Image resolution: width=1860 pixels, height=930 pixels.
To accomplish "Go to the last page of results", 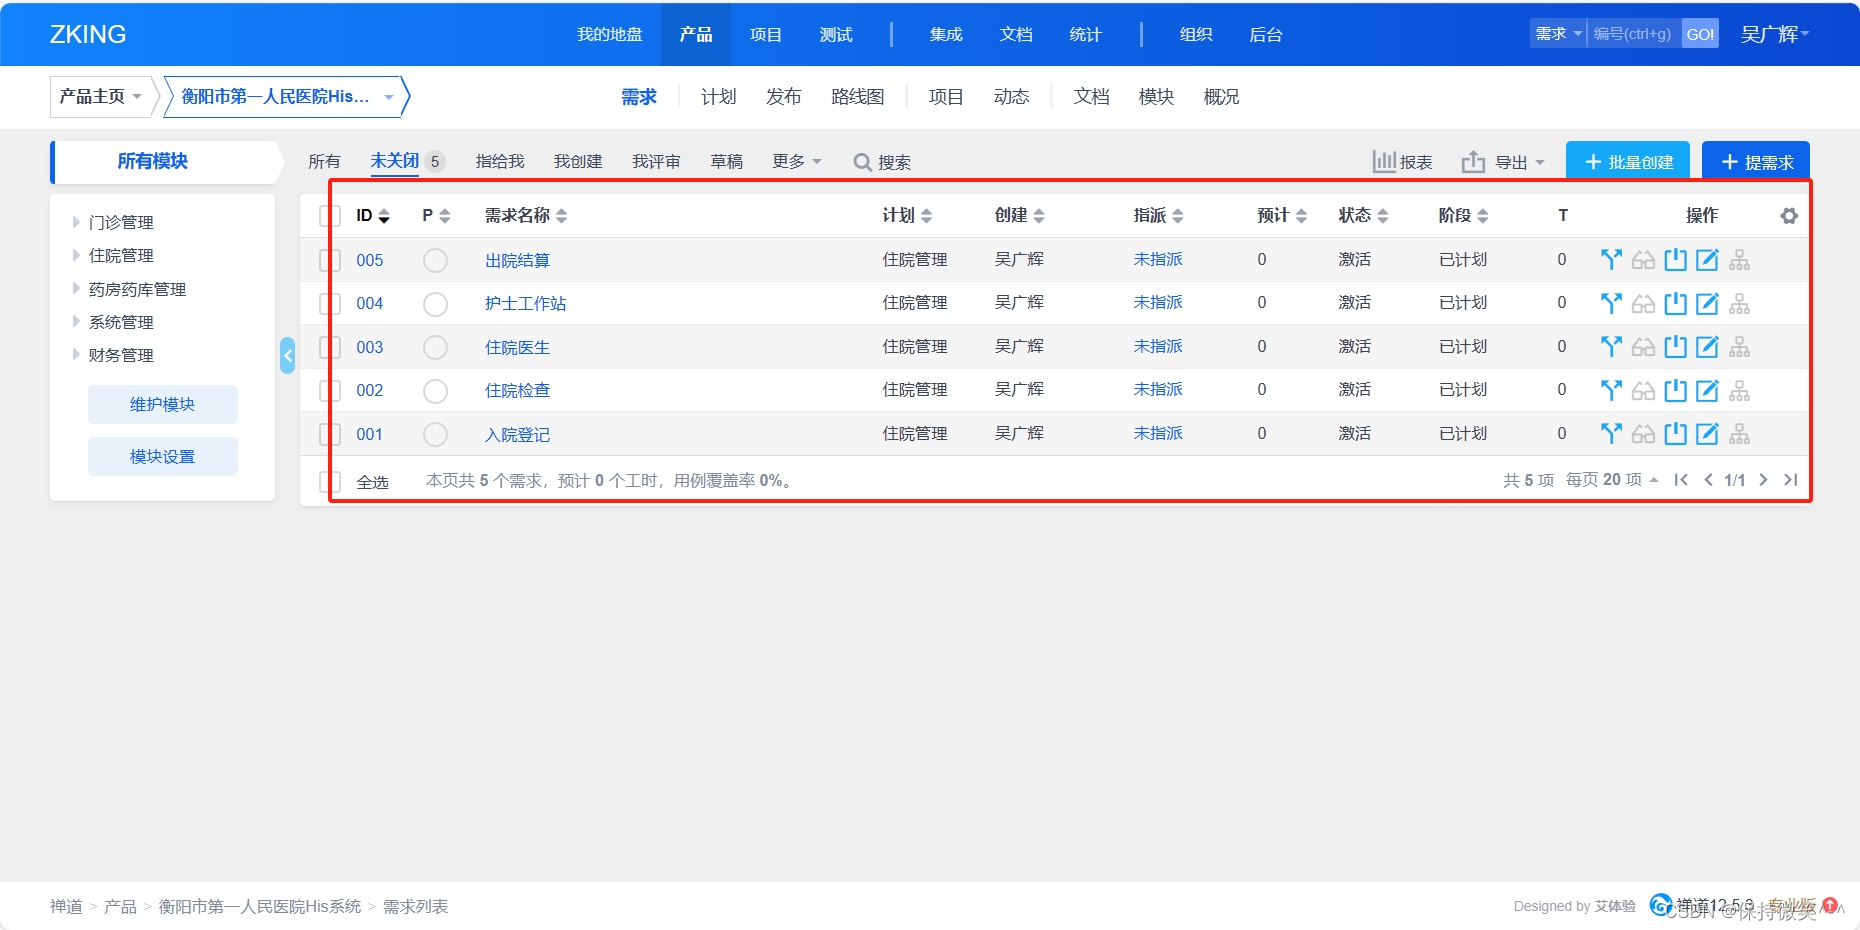I will point(1790,480).
